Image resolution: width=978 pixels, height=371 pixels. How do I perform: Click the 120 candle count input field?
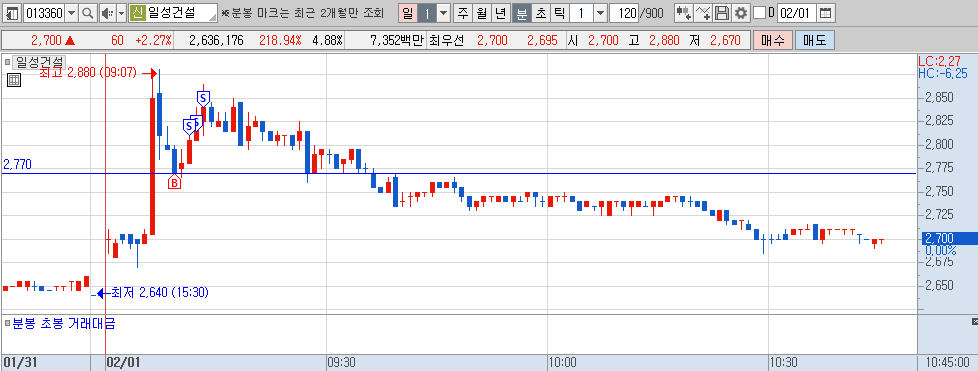624,13
